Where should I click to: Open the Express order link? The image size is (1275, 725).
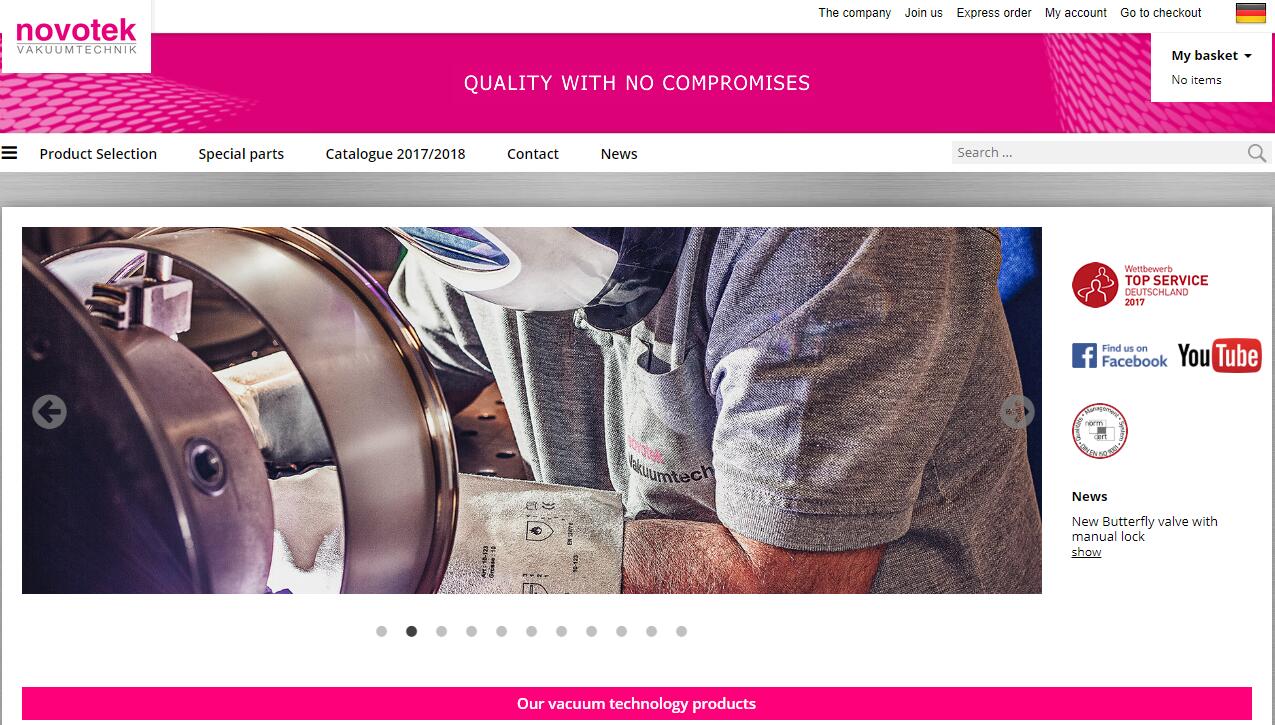(x=994, y=13)
